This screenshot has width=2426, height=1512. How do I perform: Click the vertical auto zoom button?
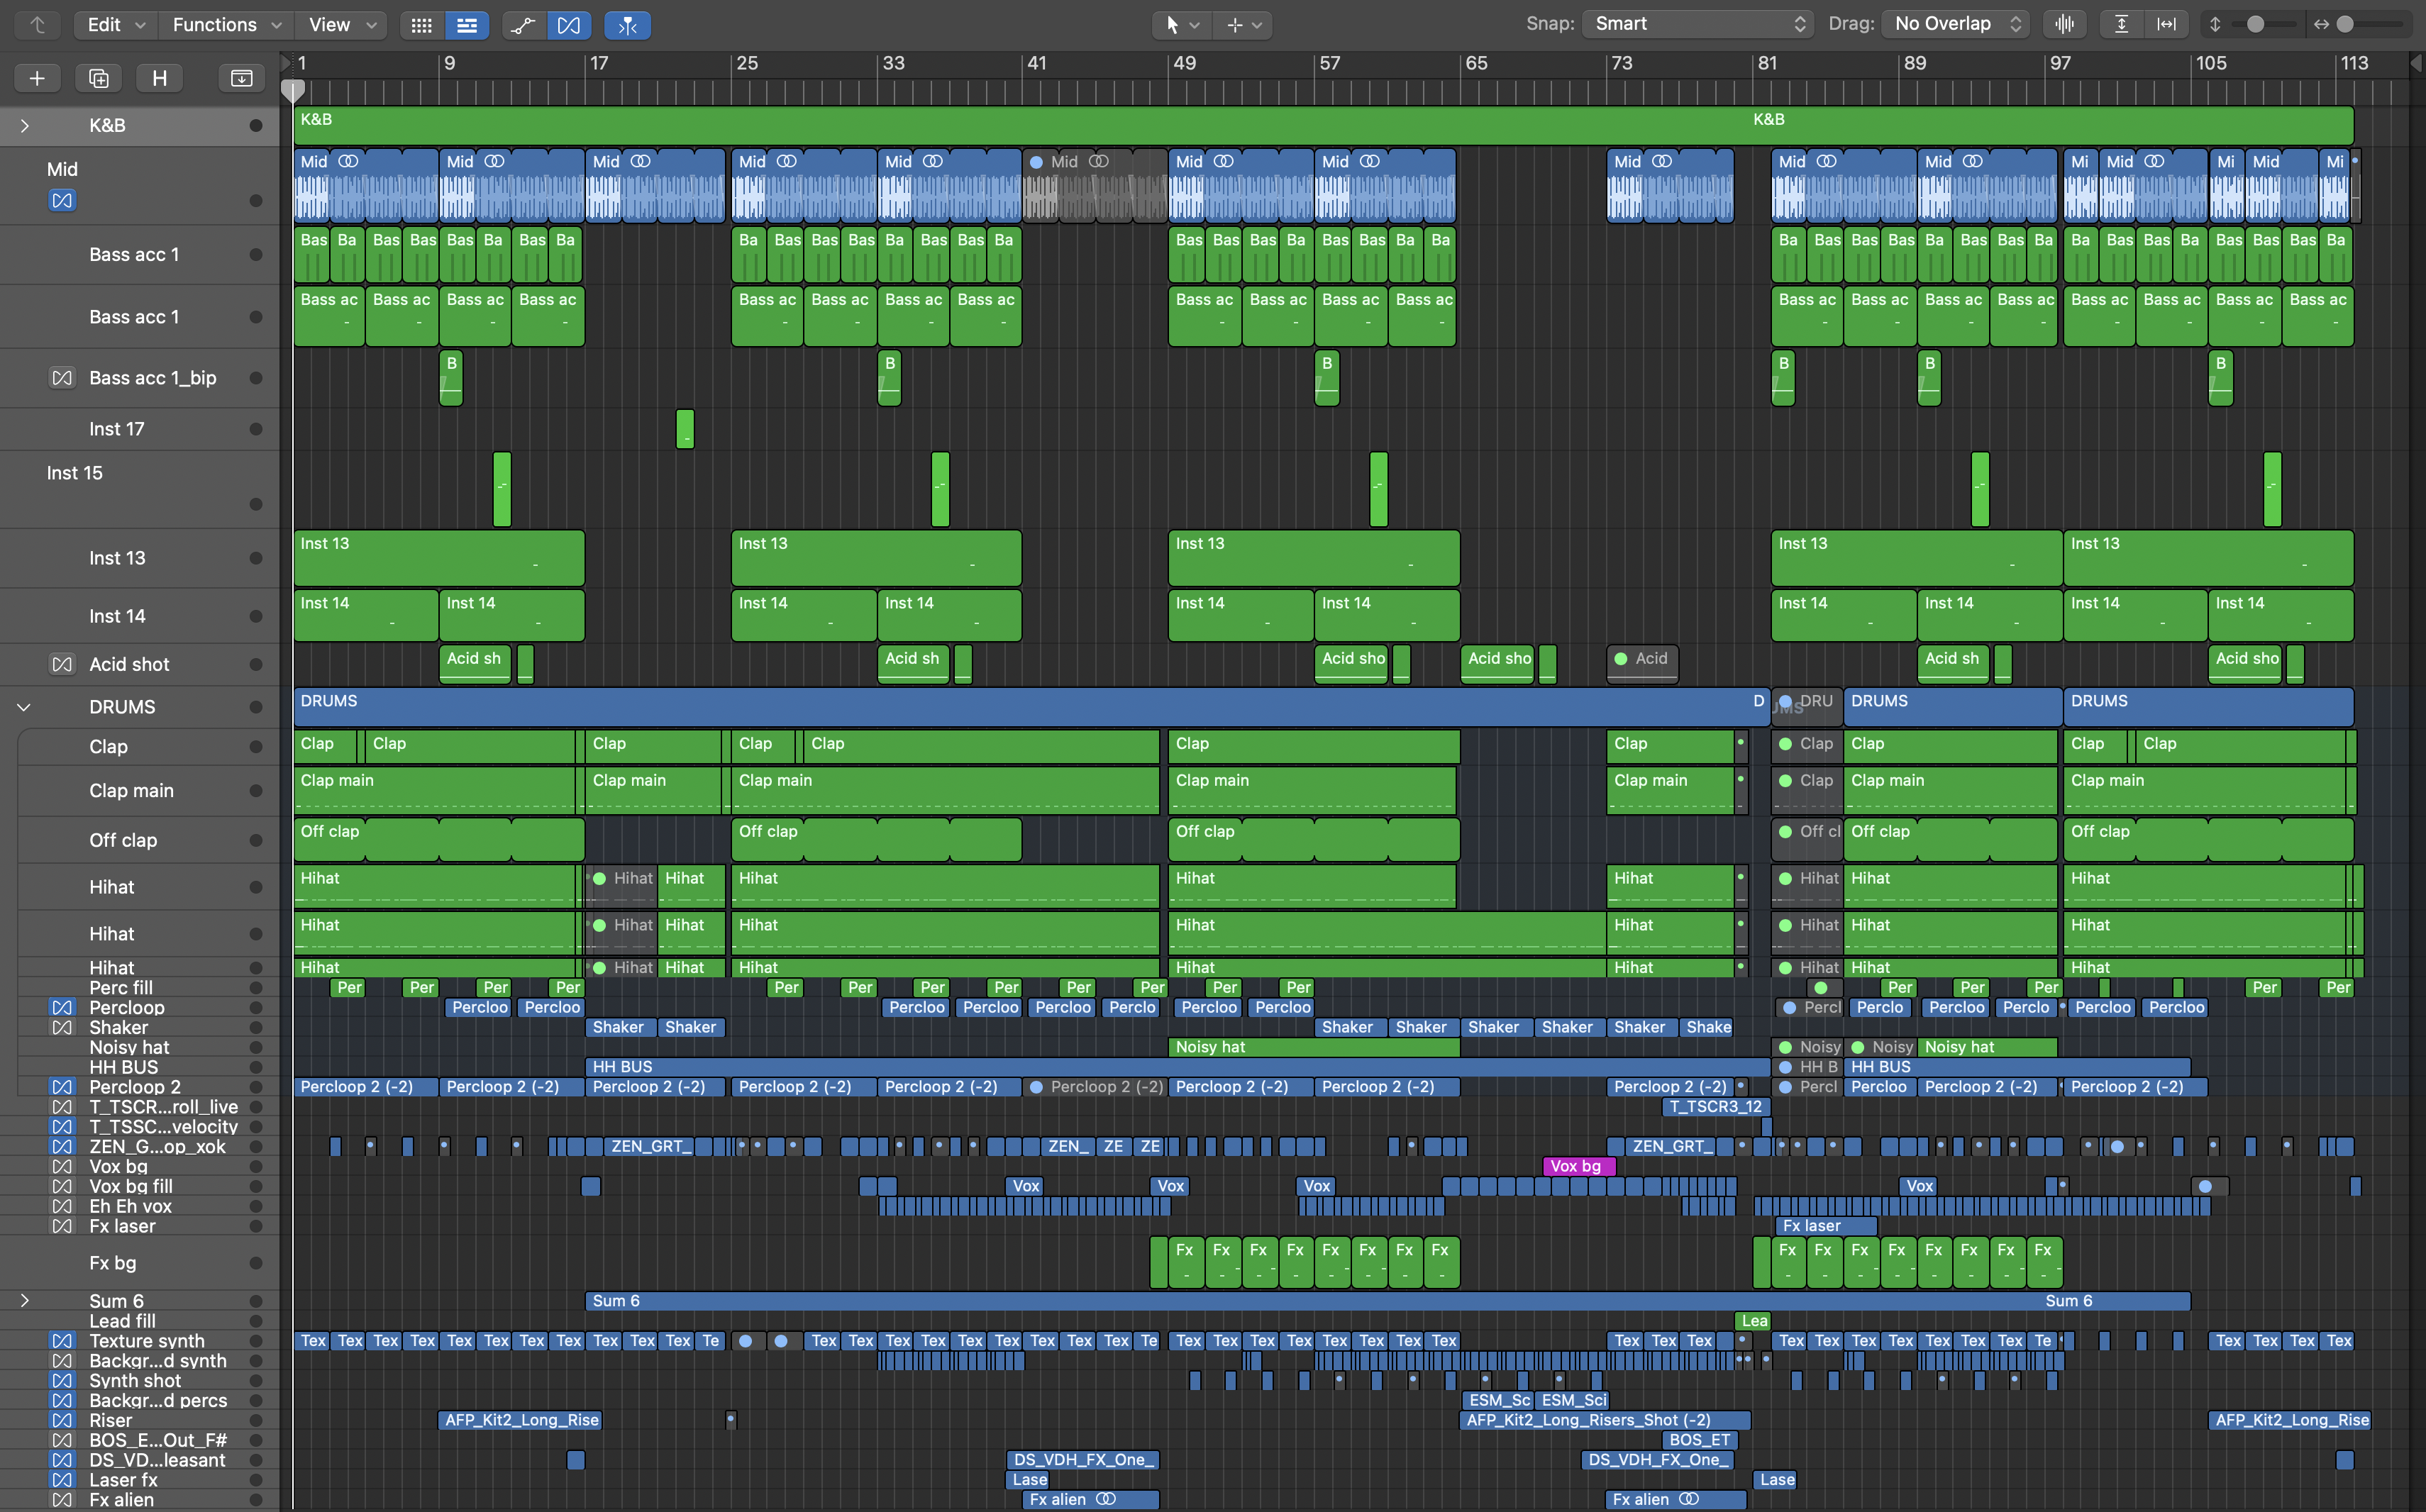coord(2121,24)
